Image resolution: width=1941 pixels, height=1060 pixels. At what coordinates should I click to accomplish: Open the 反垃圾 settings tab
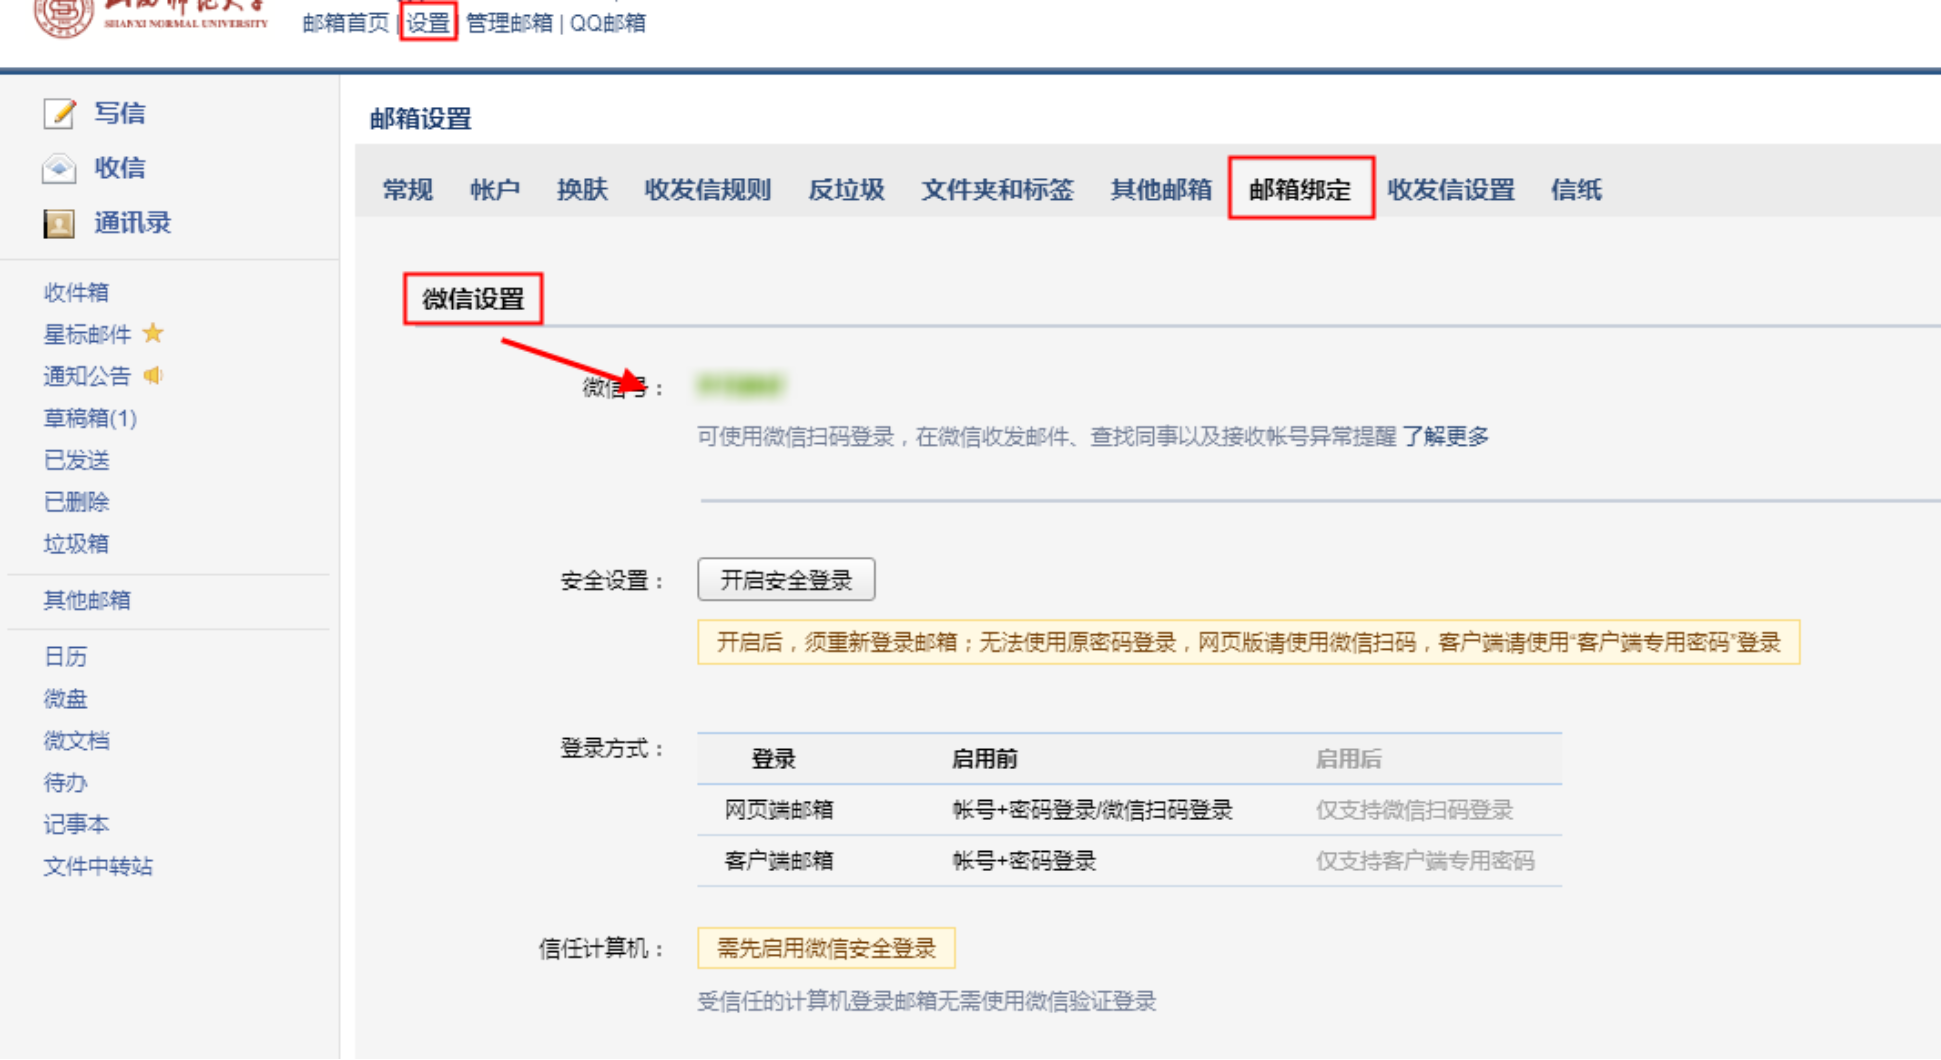[846, 190]
